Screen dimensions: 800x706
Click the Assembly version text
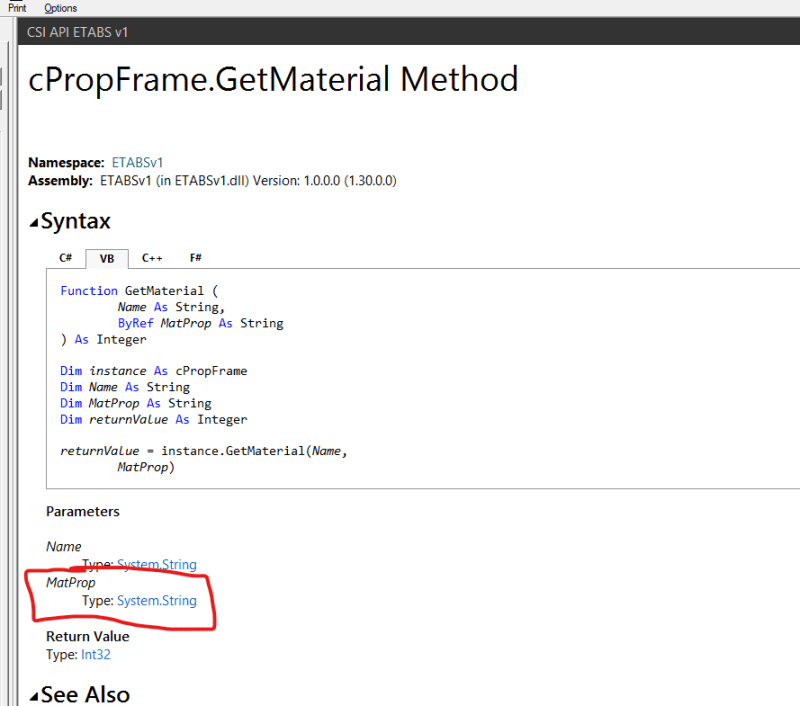(x=248, y=181)
